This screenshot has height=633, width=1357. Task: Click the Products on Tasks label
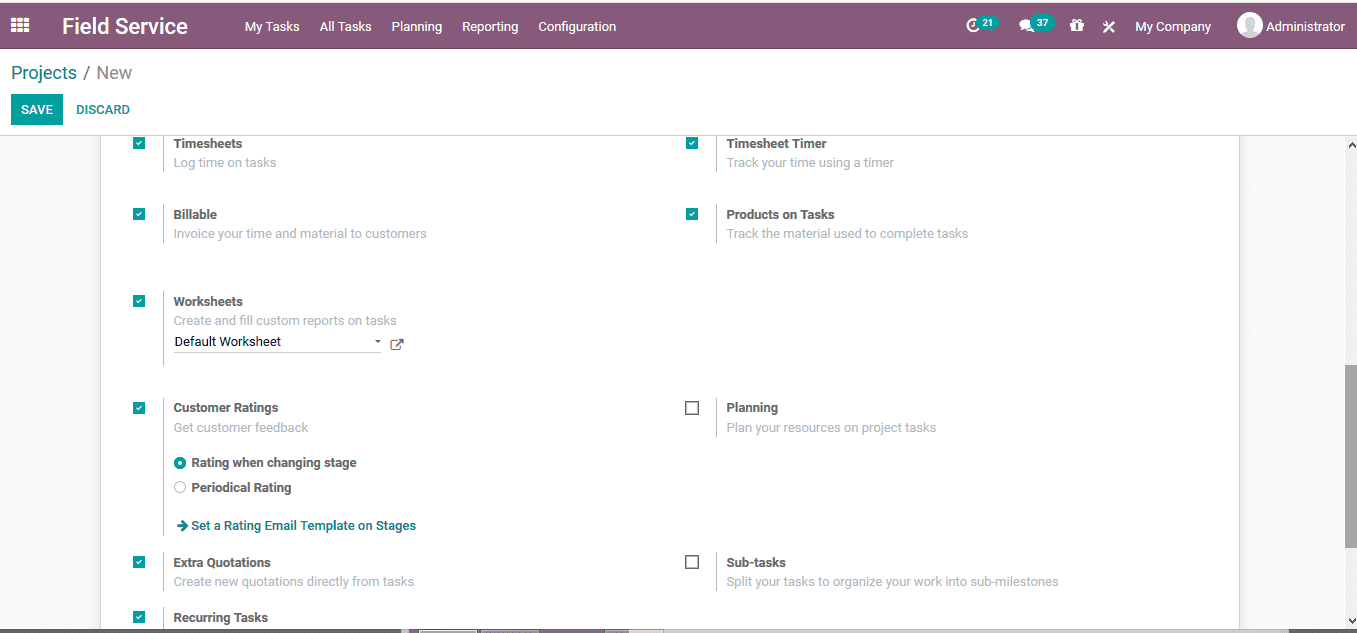coord(781,215)
